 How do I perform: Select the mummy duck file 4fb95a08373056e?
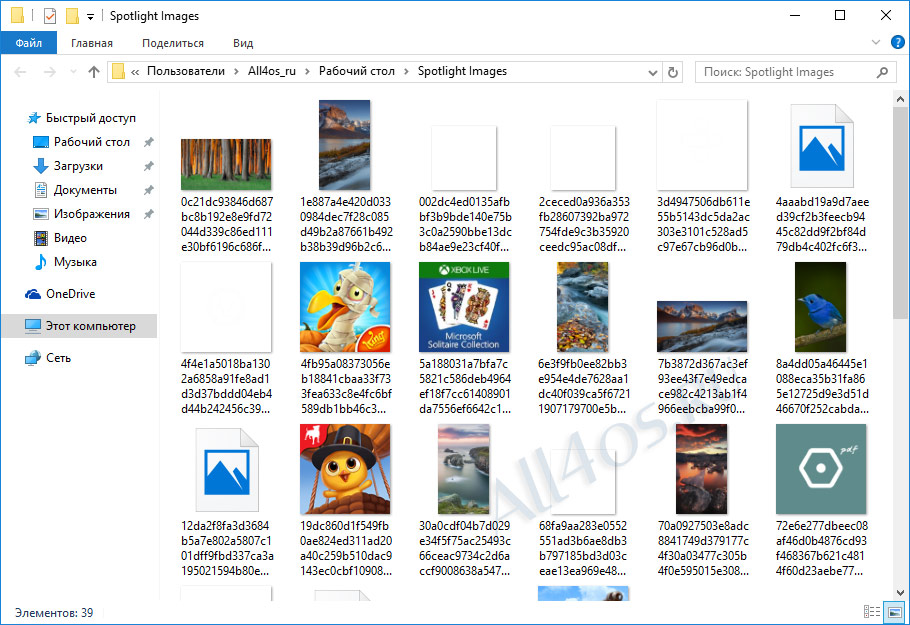(x=345, y=338)
